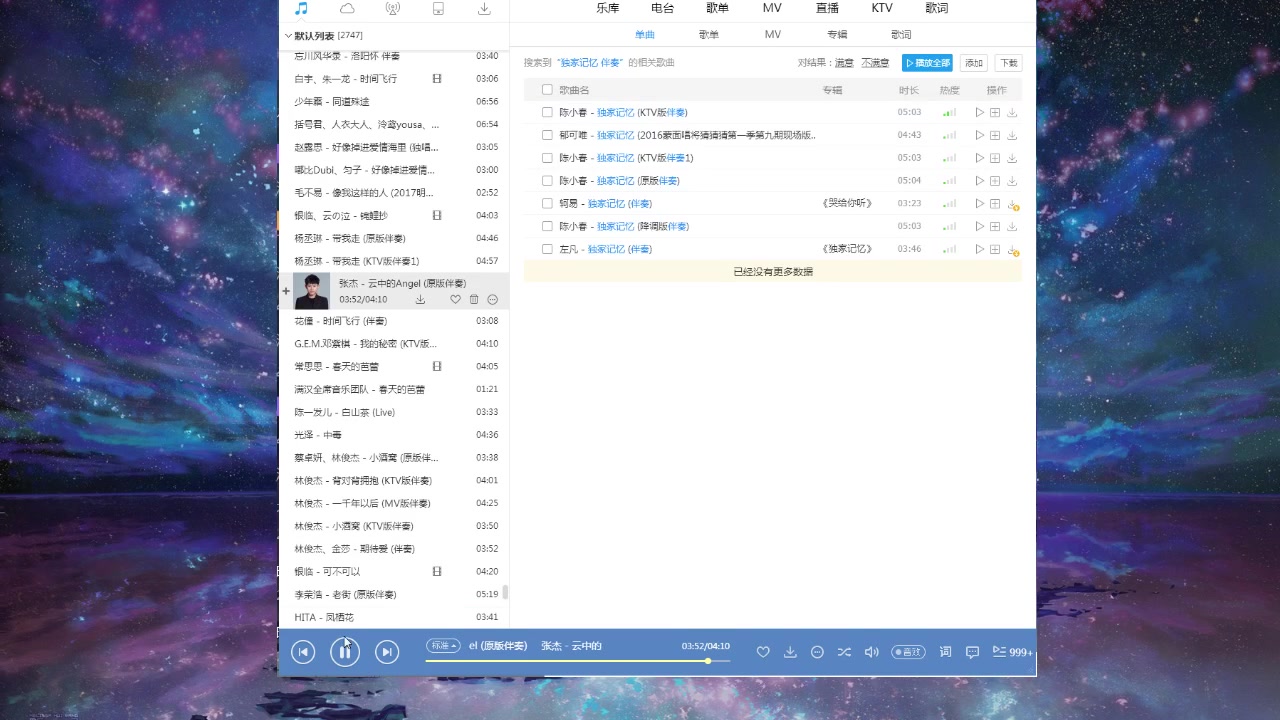Image resolution: width=1280 pixels, height=720 pixels.
Task: Select the 专辑 search results tab
Action: 837,35
